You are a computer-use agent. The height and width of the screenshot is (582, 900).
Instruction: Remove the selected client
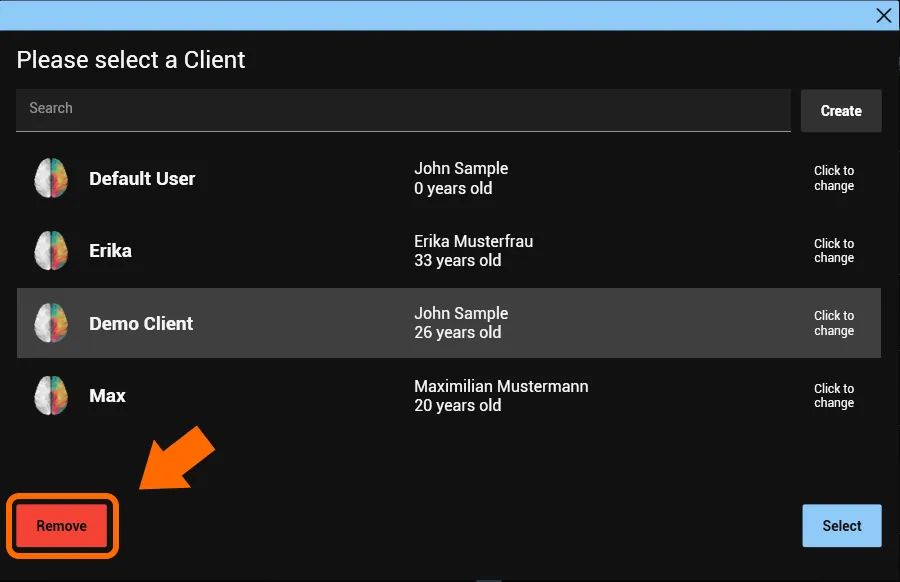pyautogui.click(x=61, y=526)
